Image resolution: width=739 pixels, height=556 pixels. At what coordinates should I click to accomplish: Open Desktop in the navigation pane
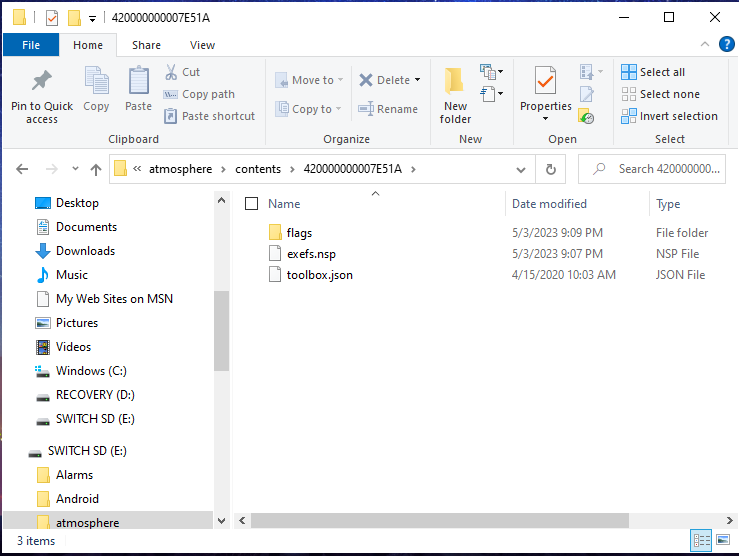coord(77,203)
